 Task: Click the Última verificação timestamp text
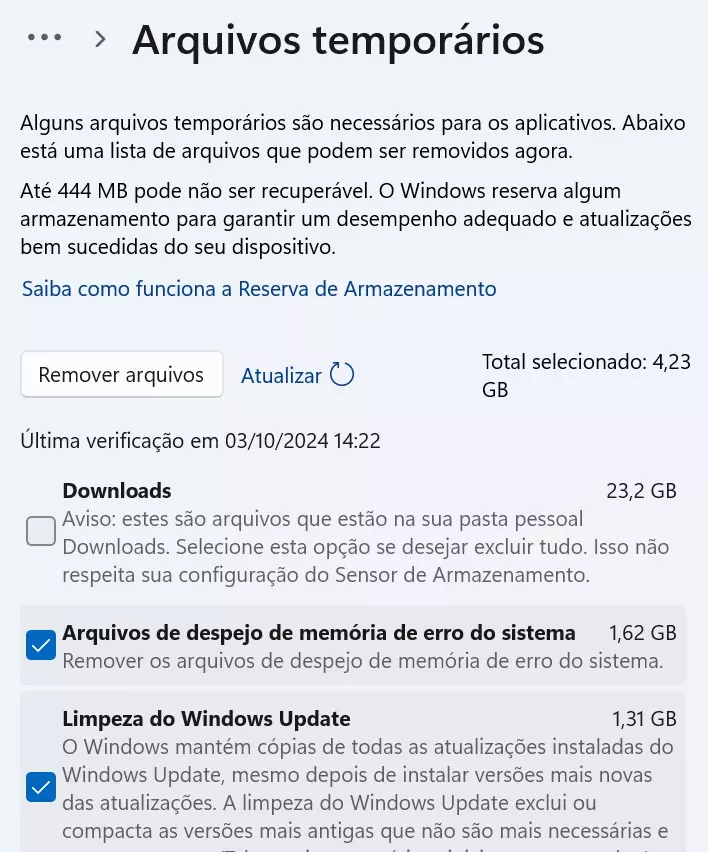[x=201, y=440]
